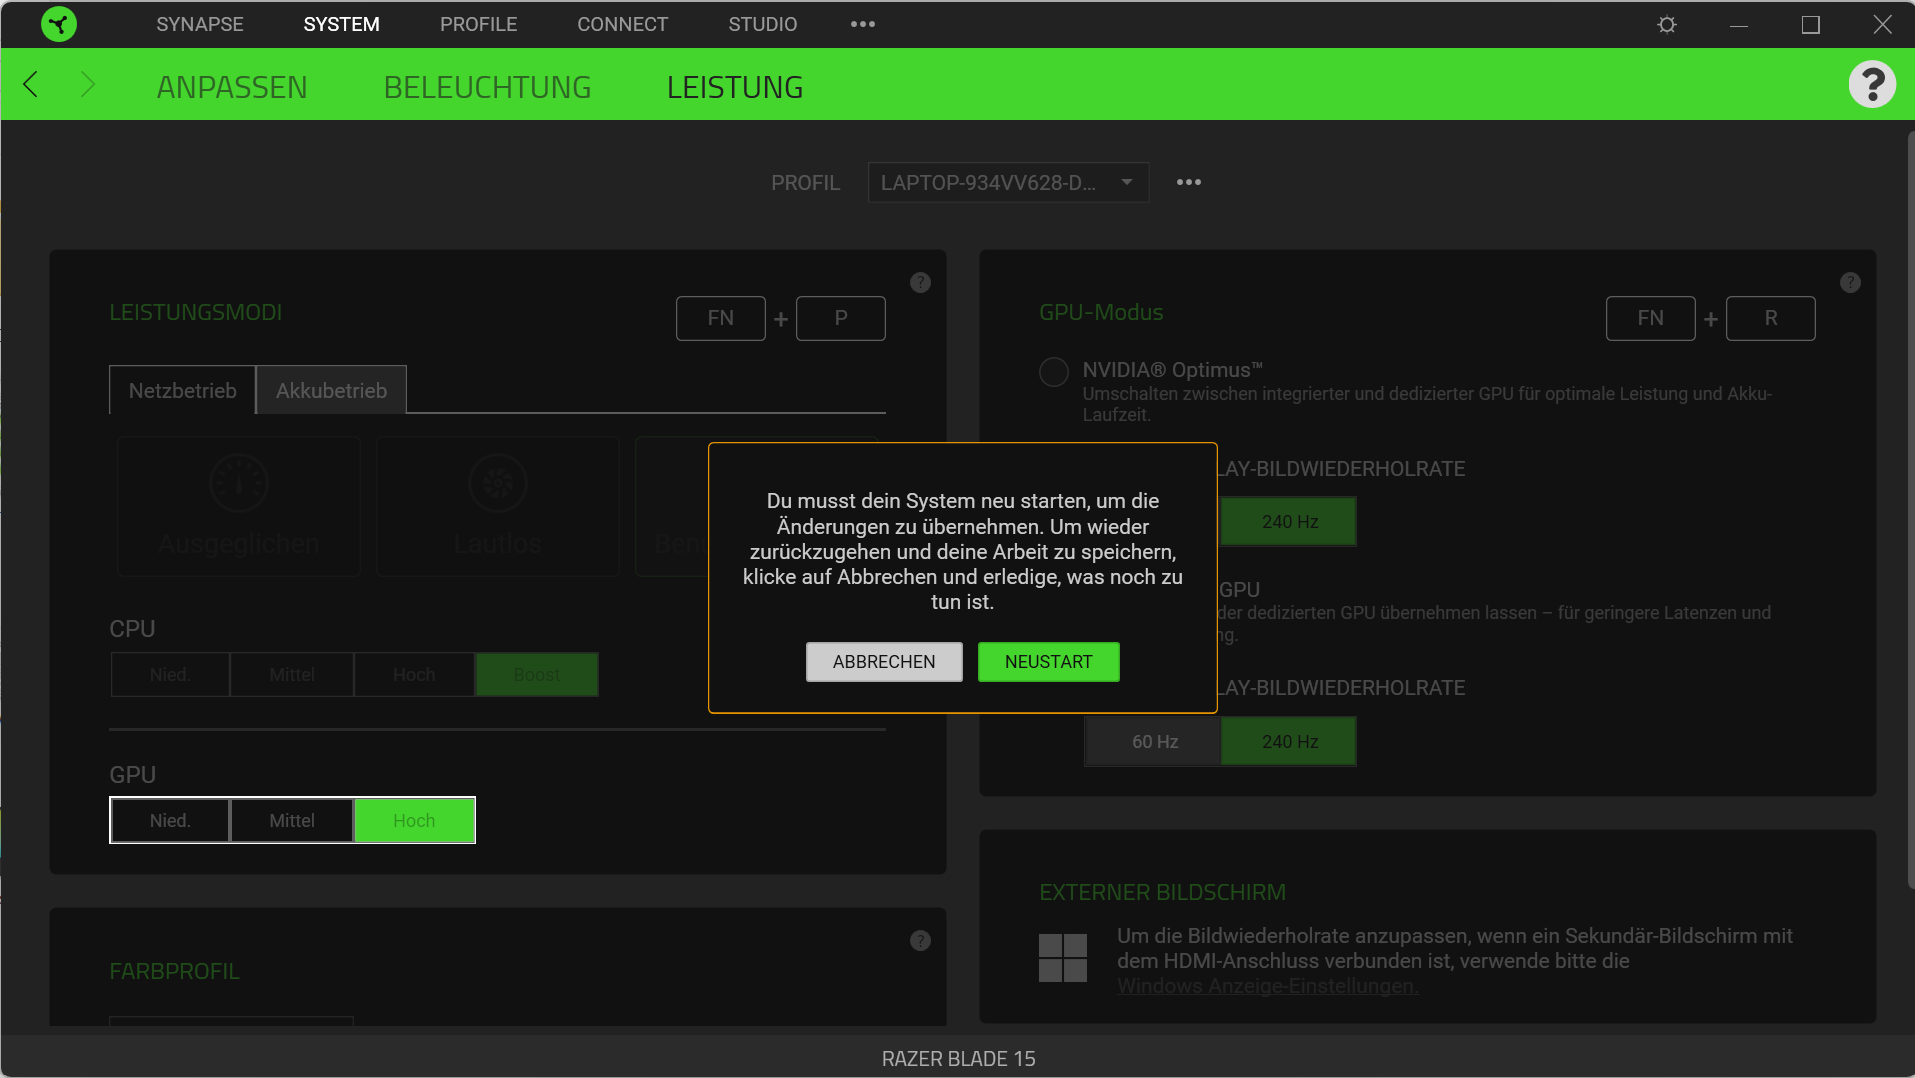Maximize the Synapse window

[1811, 24]
